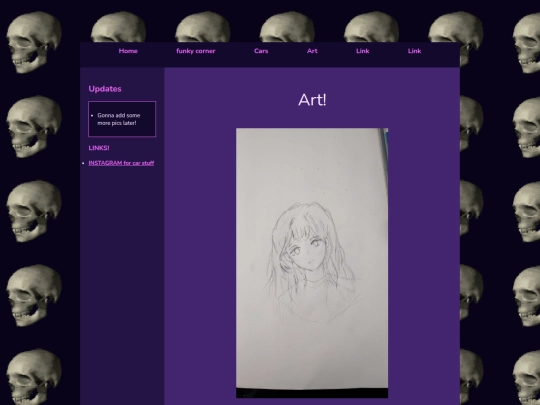Viewport: 540px width, 405px height.
Task: Click the Updates sidebar heading
Action: pos(105,89)
